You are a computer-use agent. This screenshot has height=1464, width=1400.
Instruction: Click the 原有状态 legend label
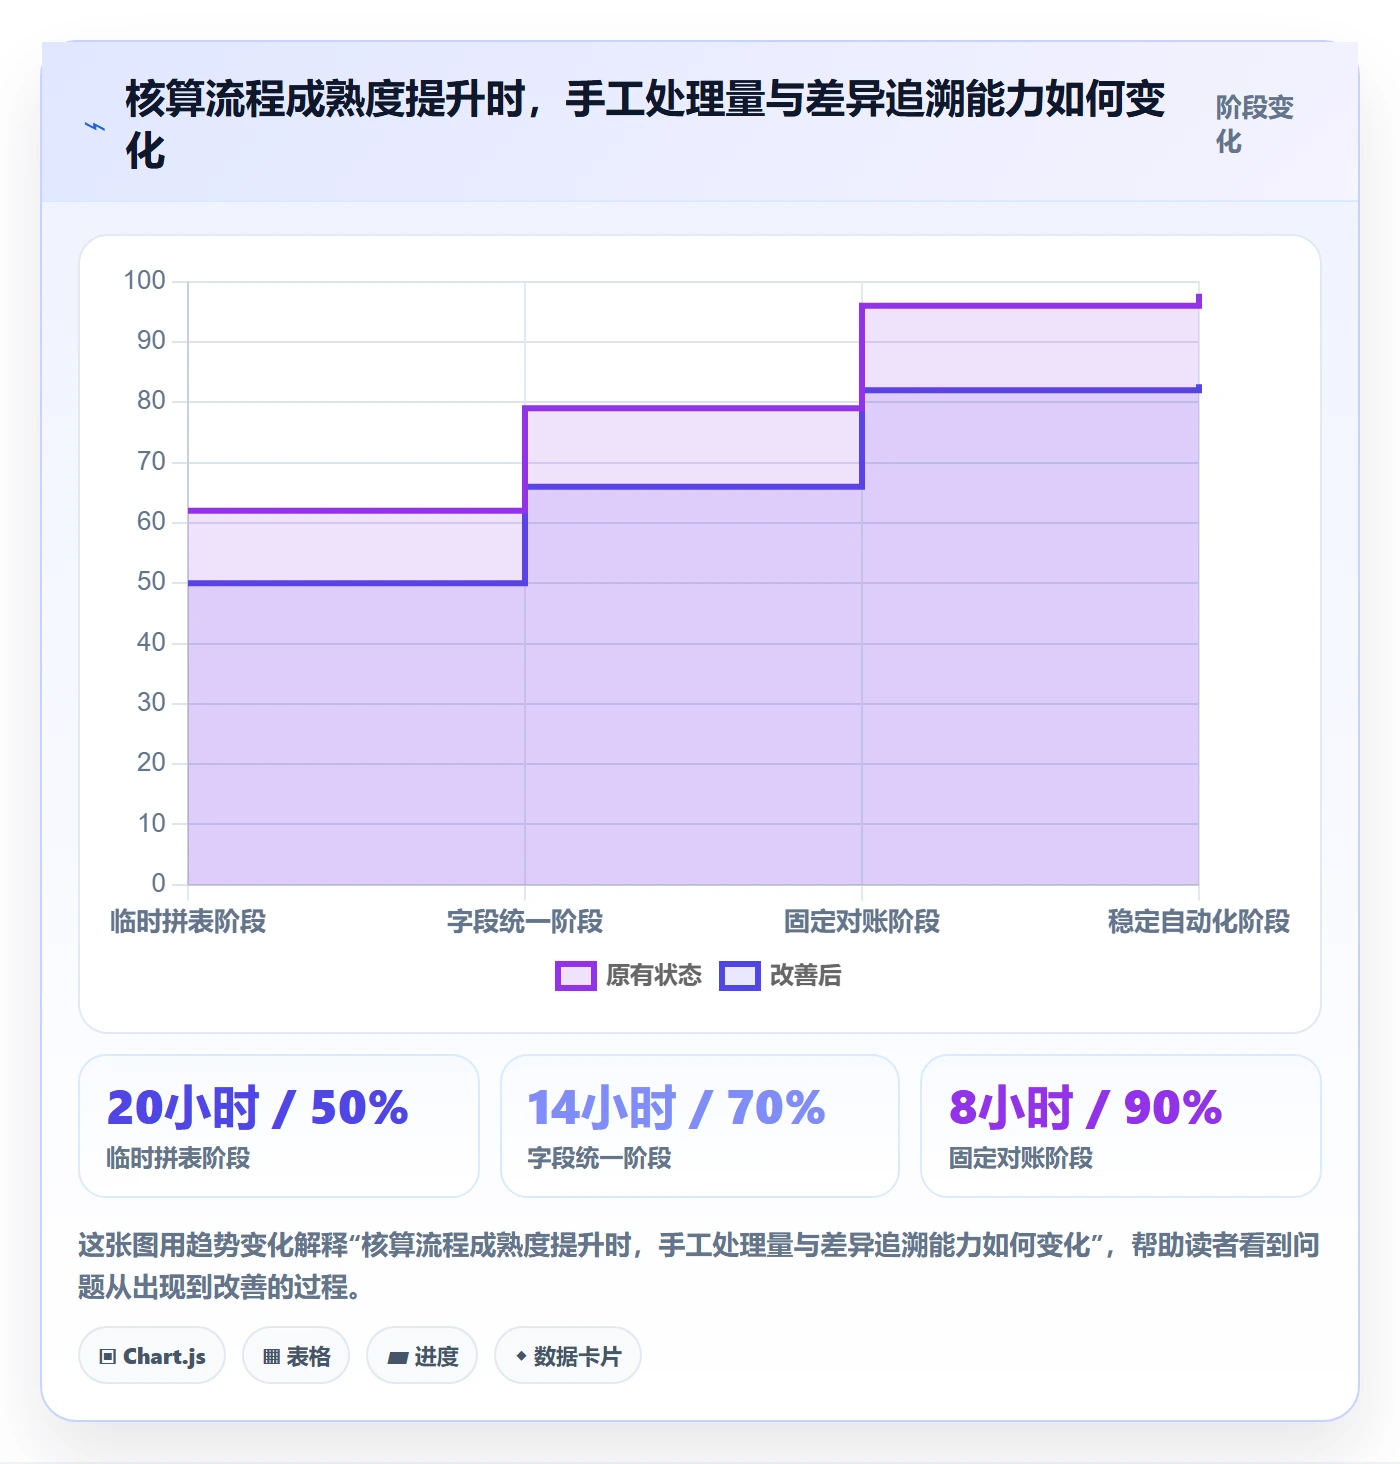[654, 976]
